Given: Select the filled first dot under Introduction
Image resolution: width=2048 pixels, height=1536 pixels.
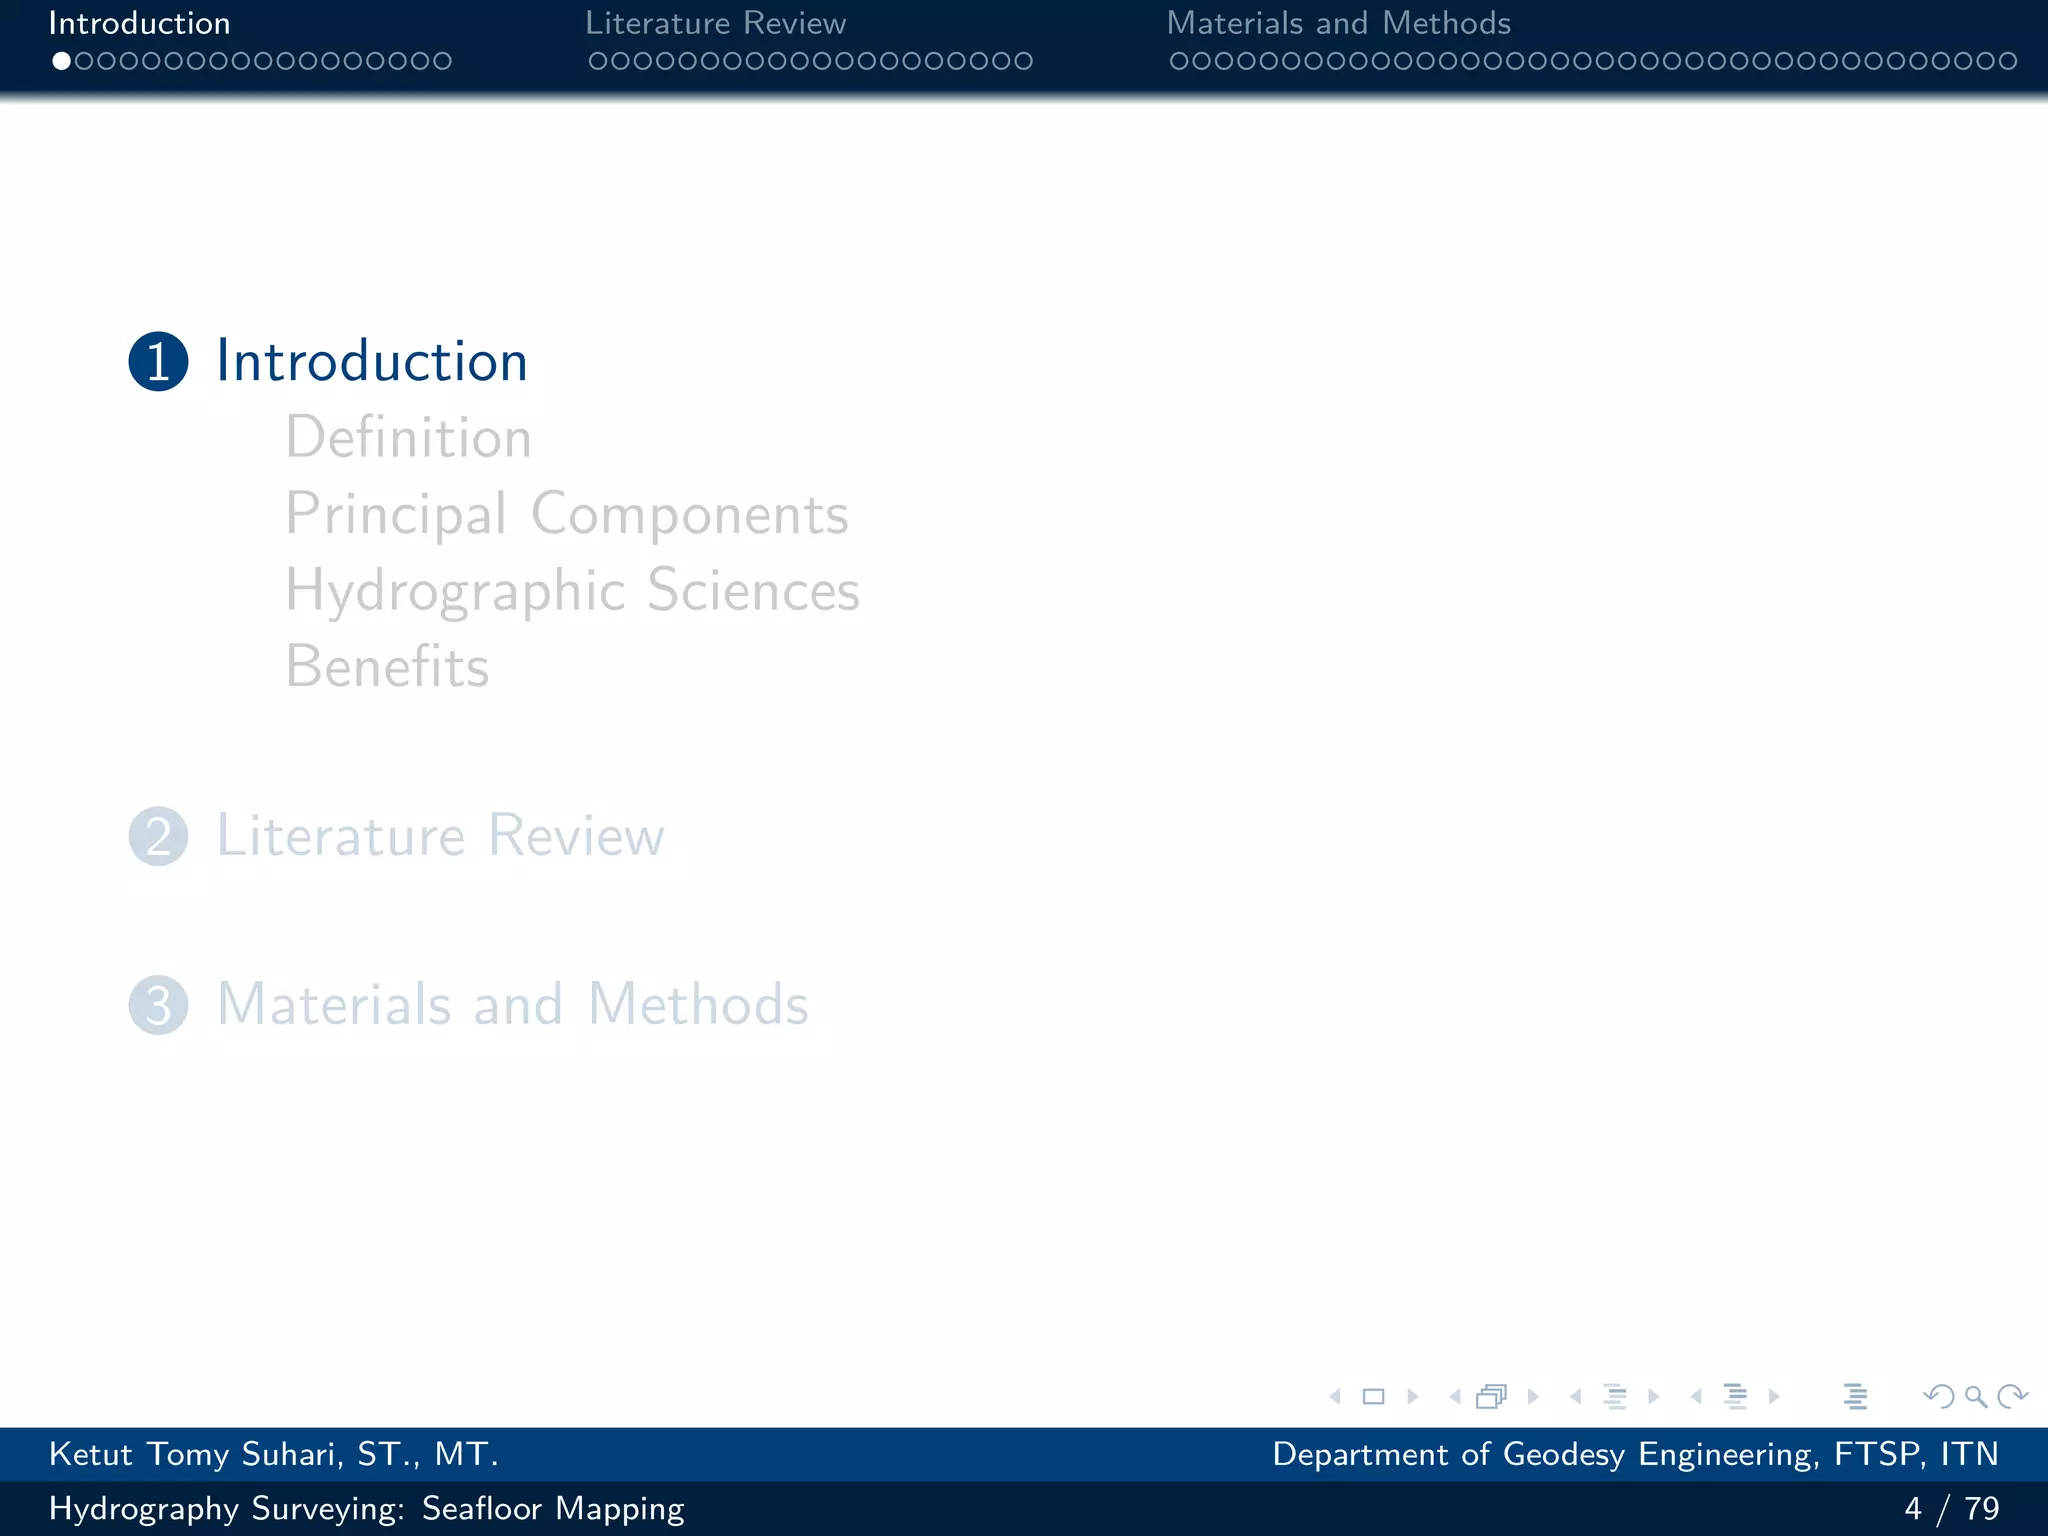Looking at the screenshot, I should [x=61, y=61].
